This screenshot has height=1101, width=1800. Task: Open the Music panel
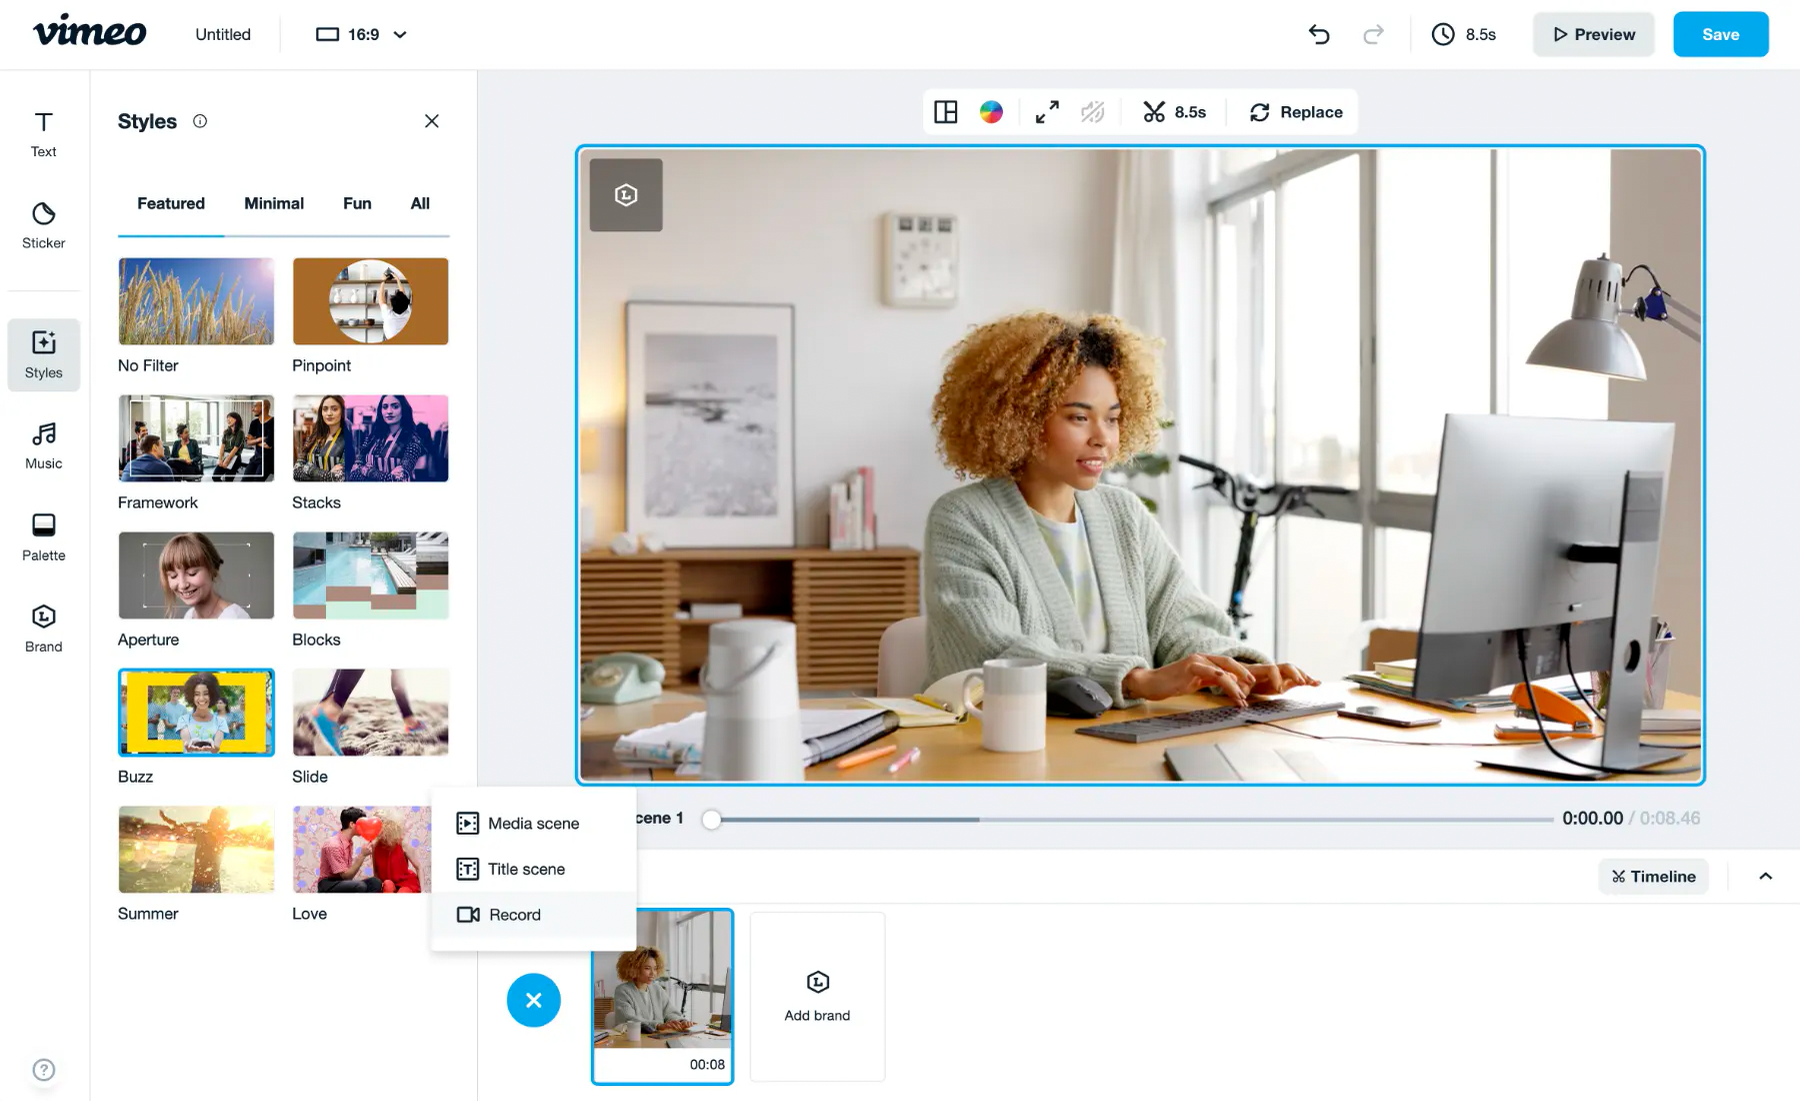43,446
